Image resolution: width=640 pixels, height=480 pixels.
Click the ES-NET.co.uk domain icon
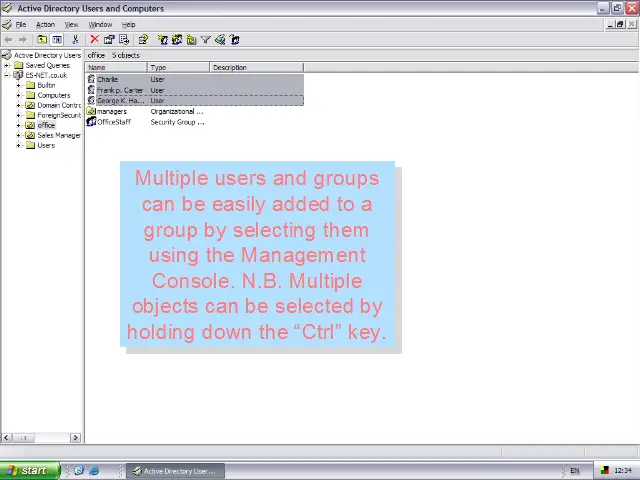pyautogui.click(x=18, y=75)
